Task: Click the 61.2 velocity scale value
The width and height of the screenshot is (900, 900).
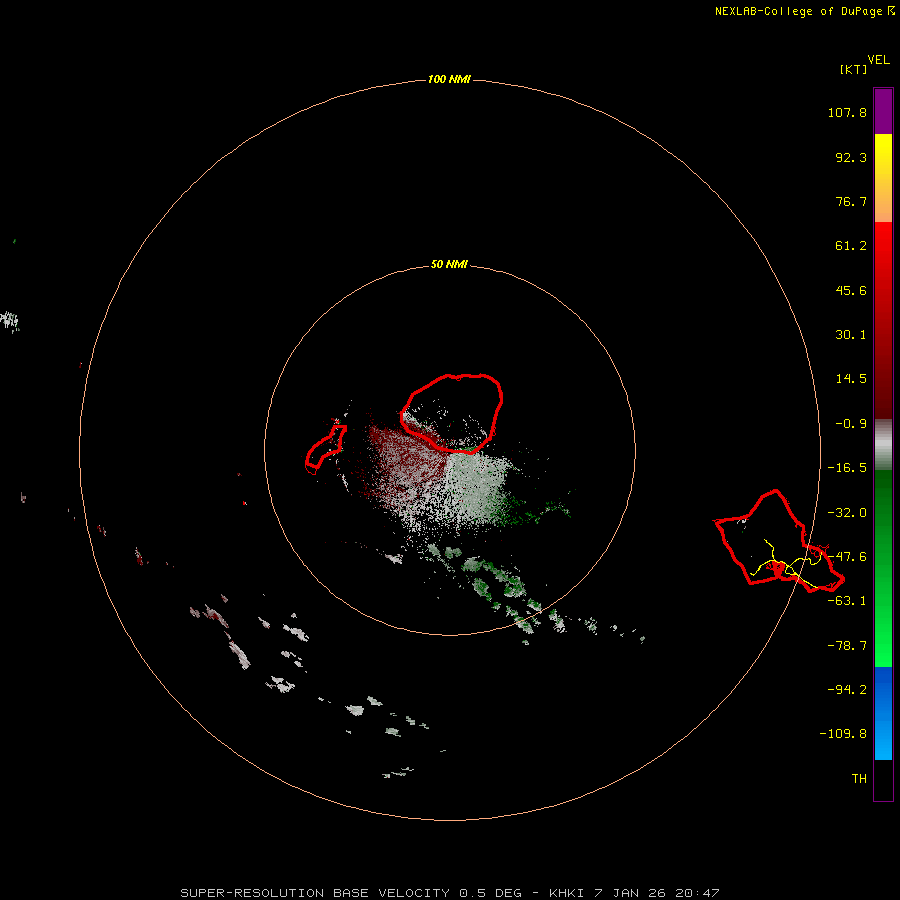Action: [851, 246]
